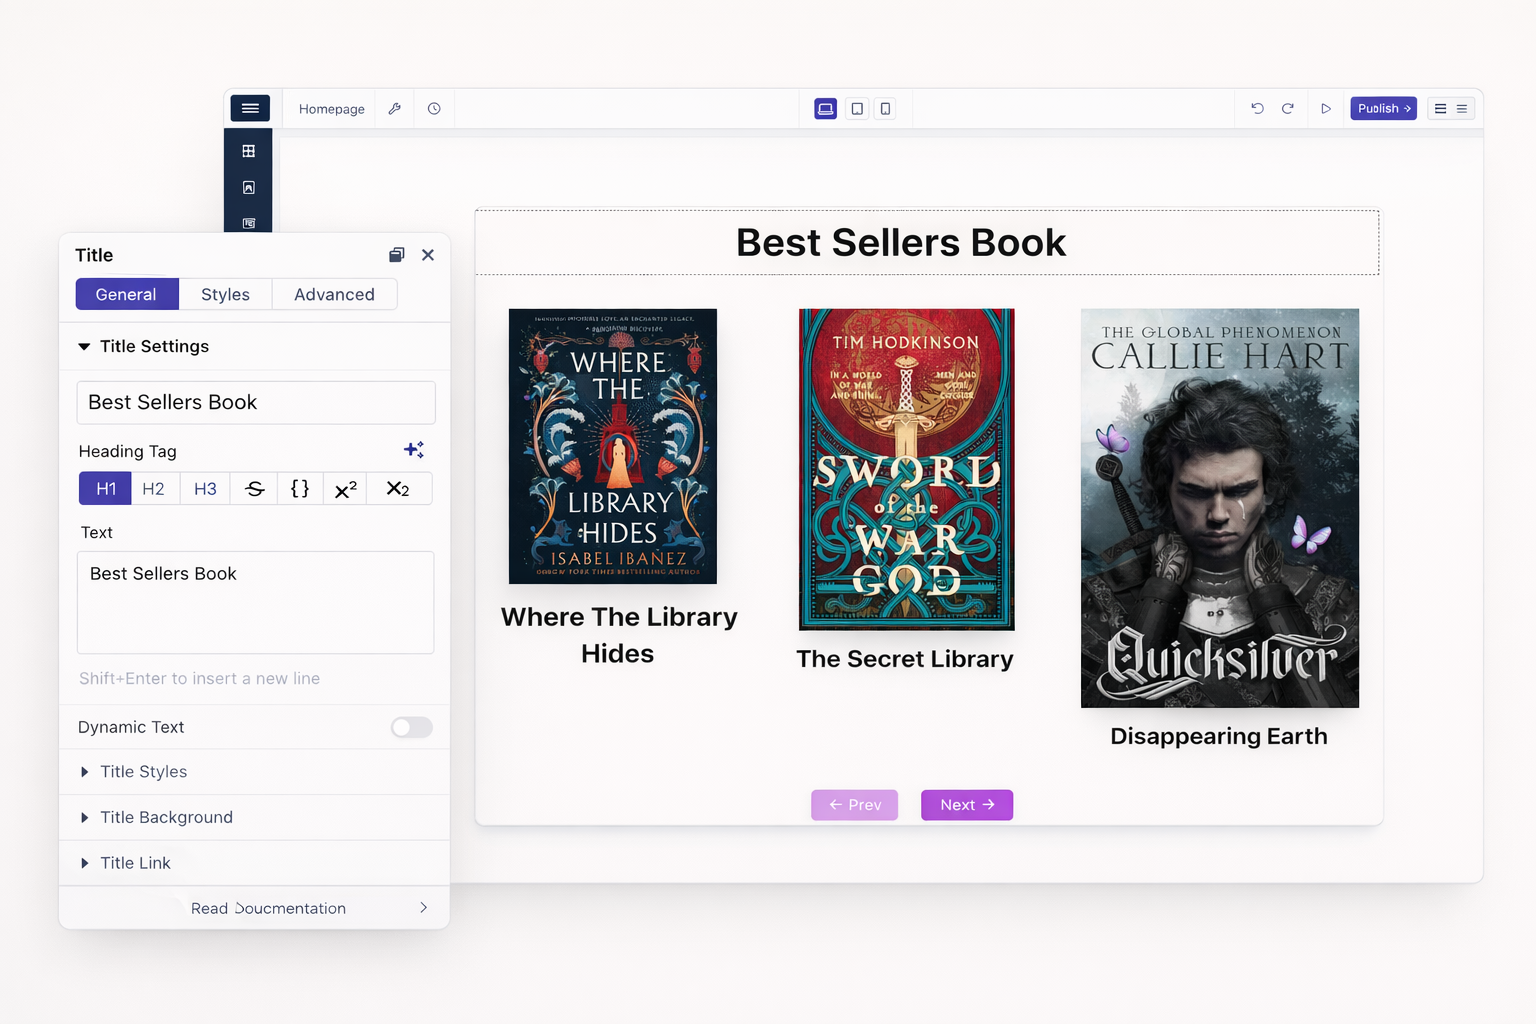Screen dimensions: 1536x1024
Task: Select the H2 heading tag
Action: (153, 489)
